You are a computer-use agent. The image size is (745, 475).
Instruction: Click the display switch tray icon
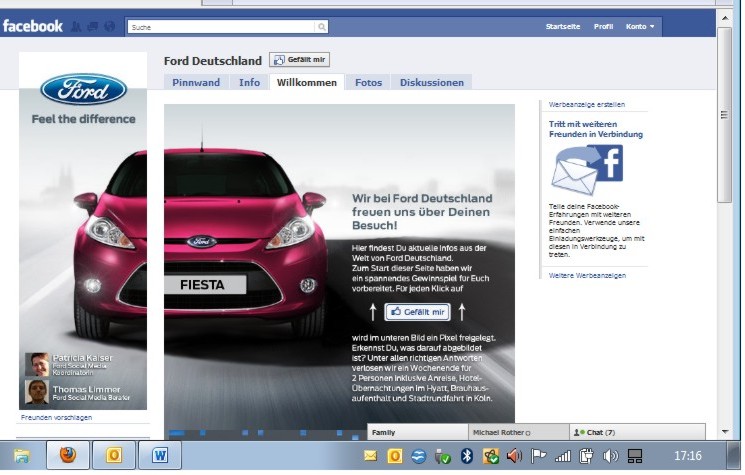click(635, 456)
